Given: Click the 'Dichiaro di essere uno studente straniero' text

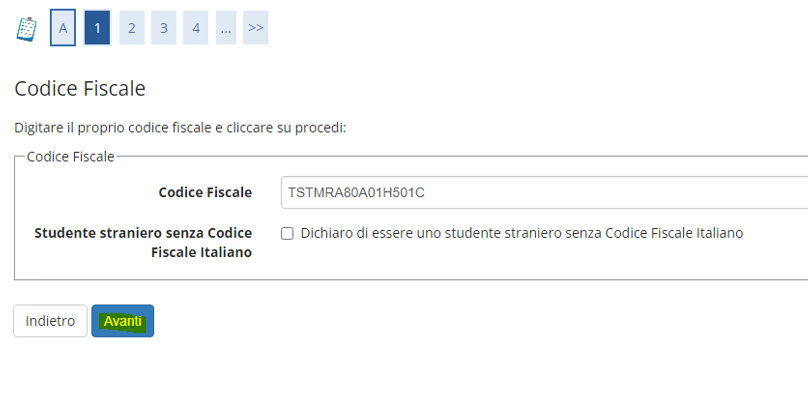Looking at the screenshot, I should (521, 233).
